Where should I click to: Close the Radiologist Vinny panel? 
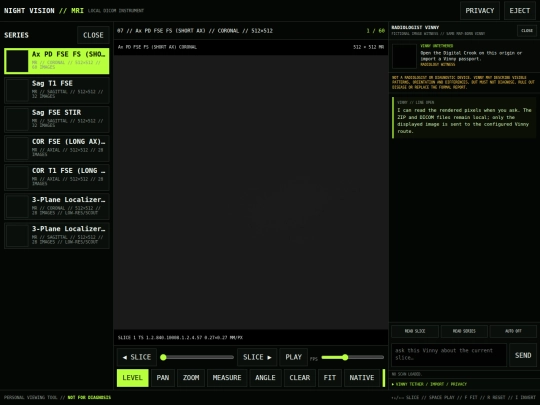527,31
